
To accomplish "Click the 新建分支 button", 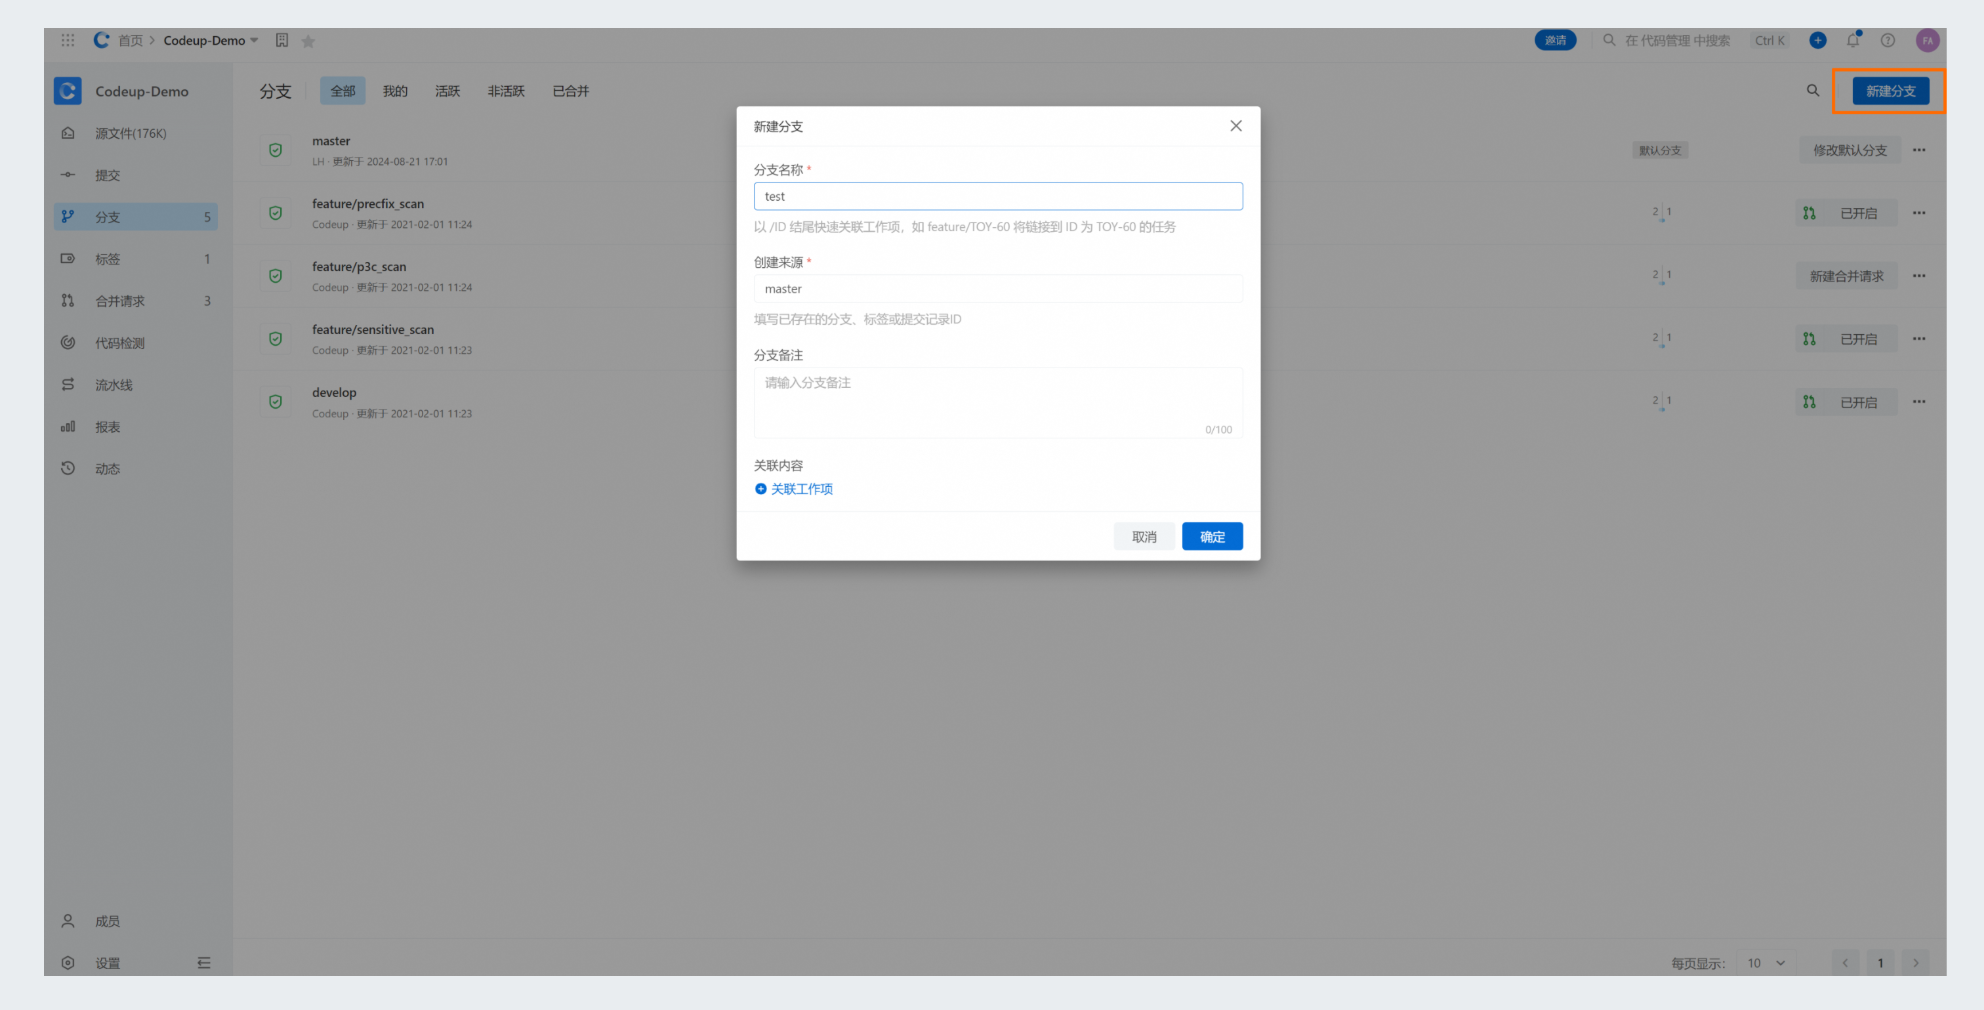I will 1890,91.
